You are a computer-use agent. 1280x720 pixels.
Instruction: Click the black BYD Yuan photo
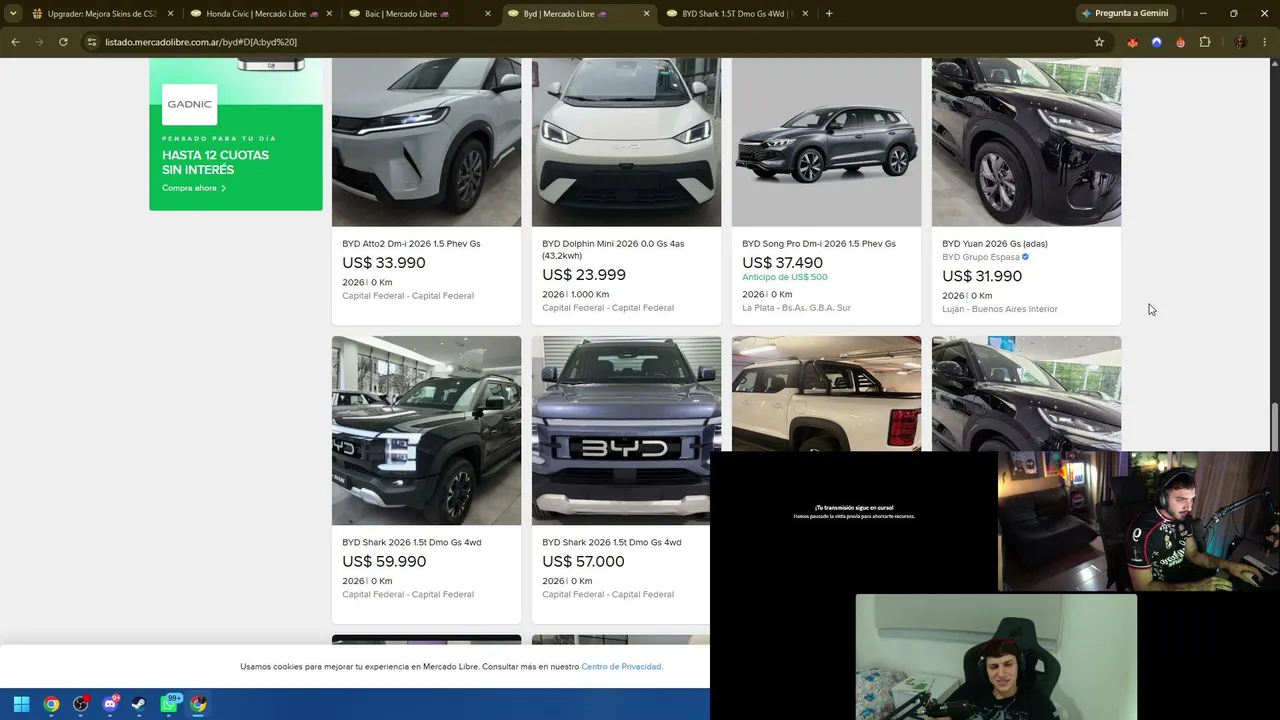click(x=1026, y=142)
